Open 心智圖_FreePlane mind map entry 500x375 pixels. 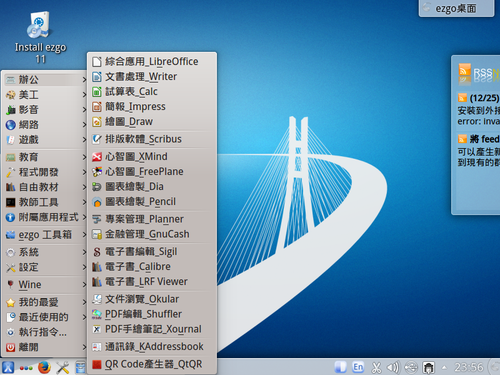[152, 172]
